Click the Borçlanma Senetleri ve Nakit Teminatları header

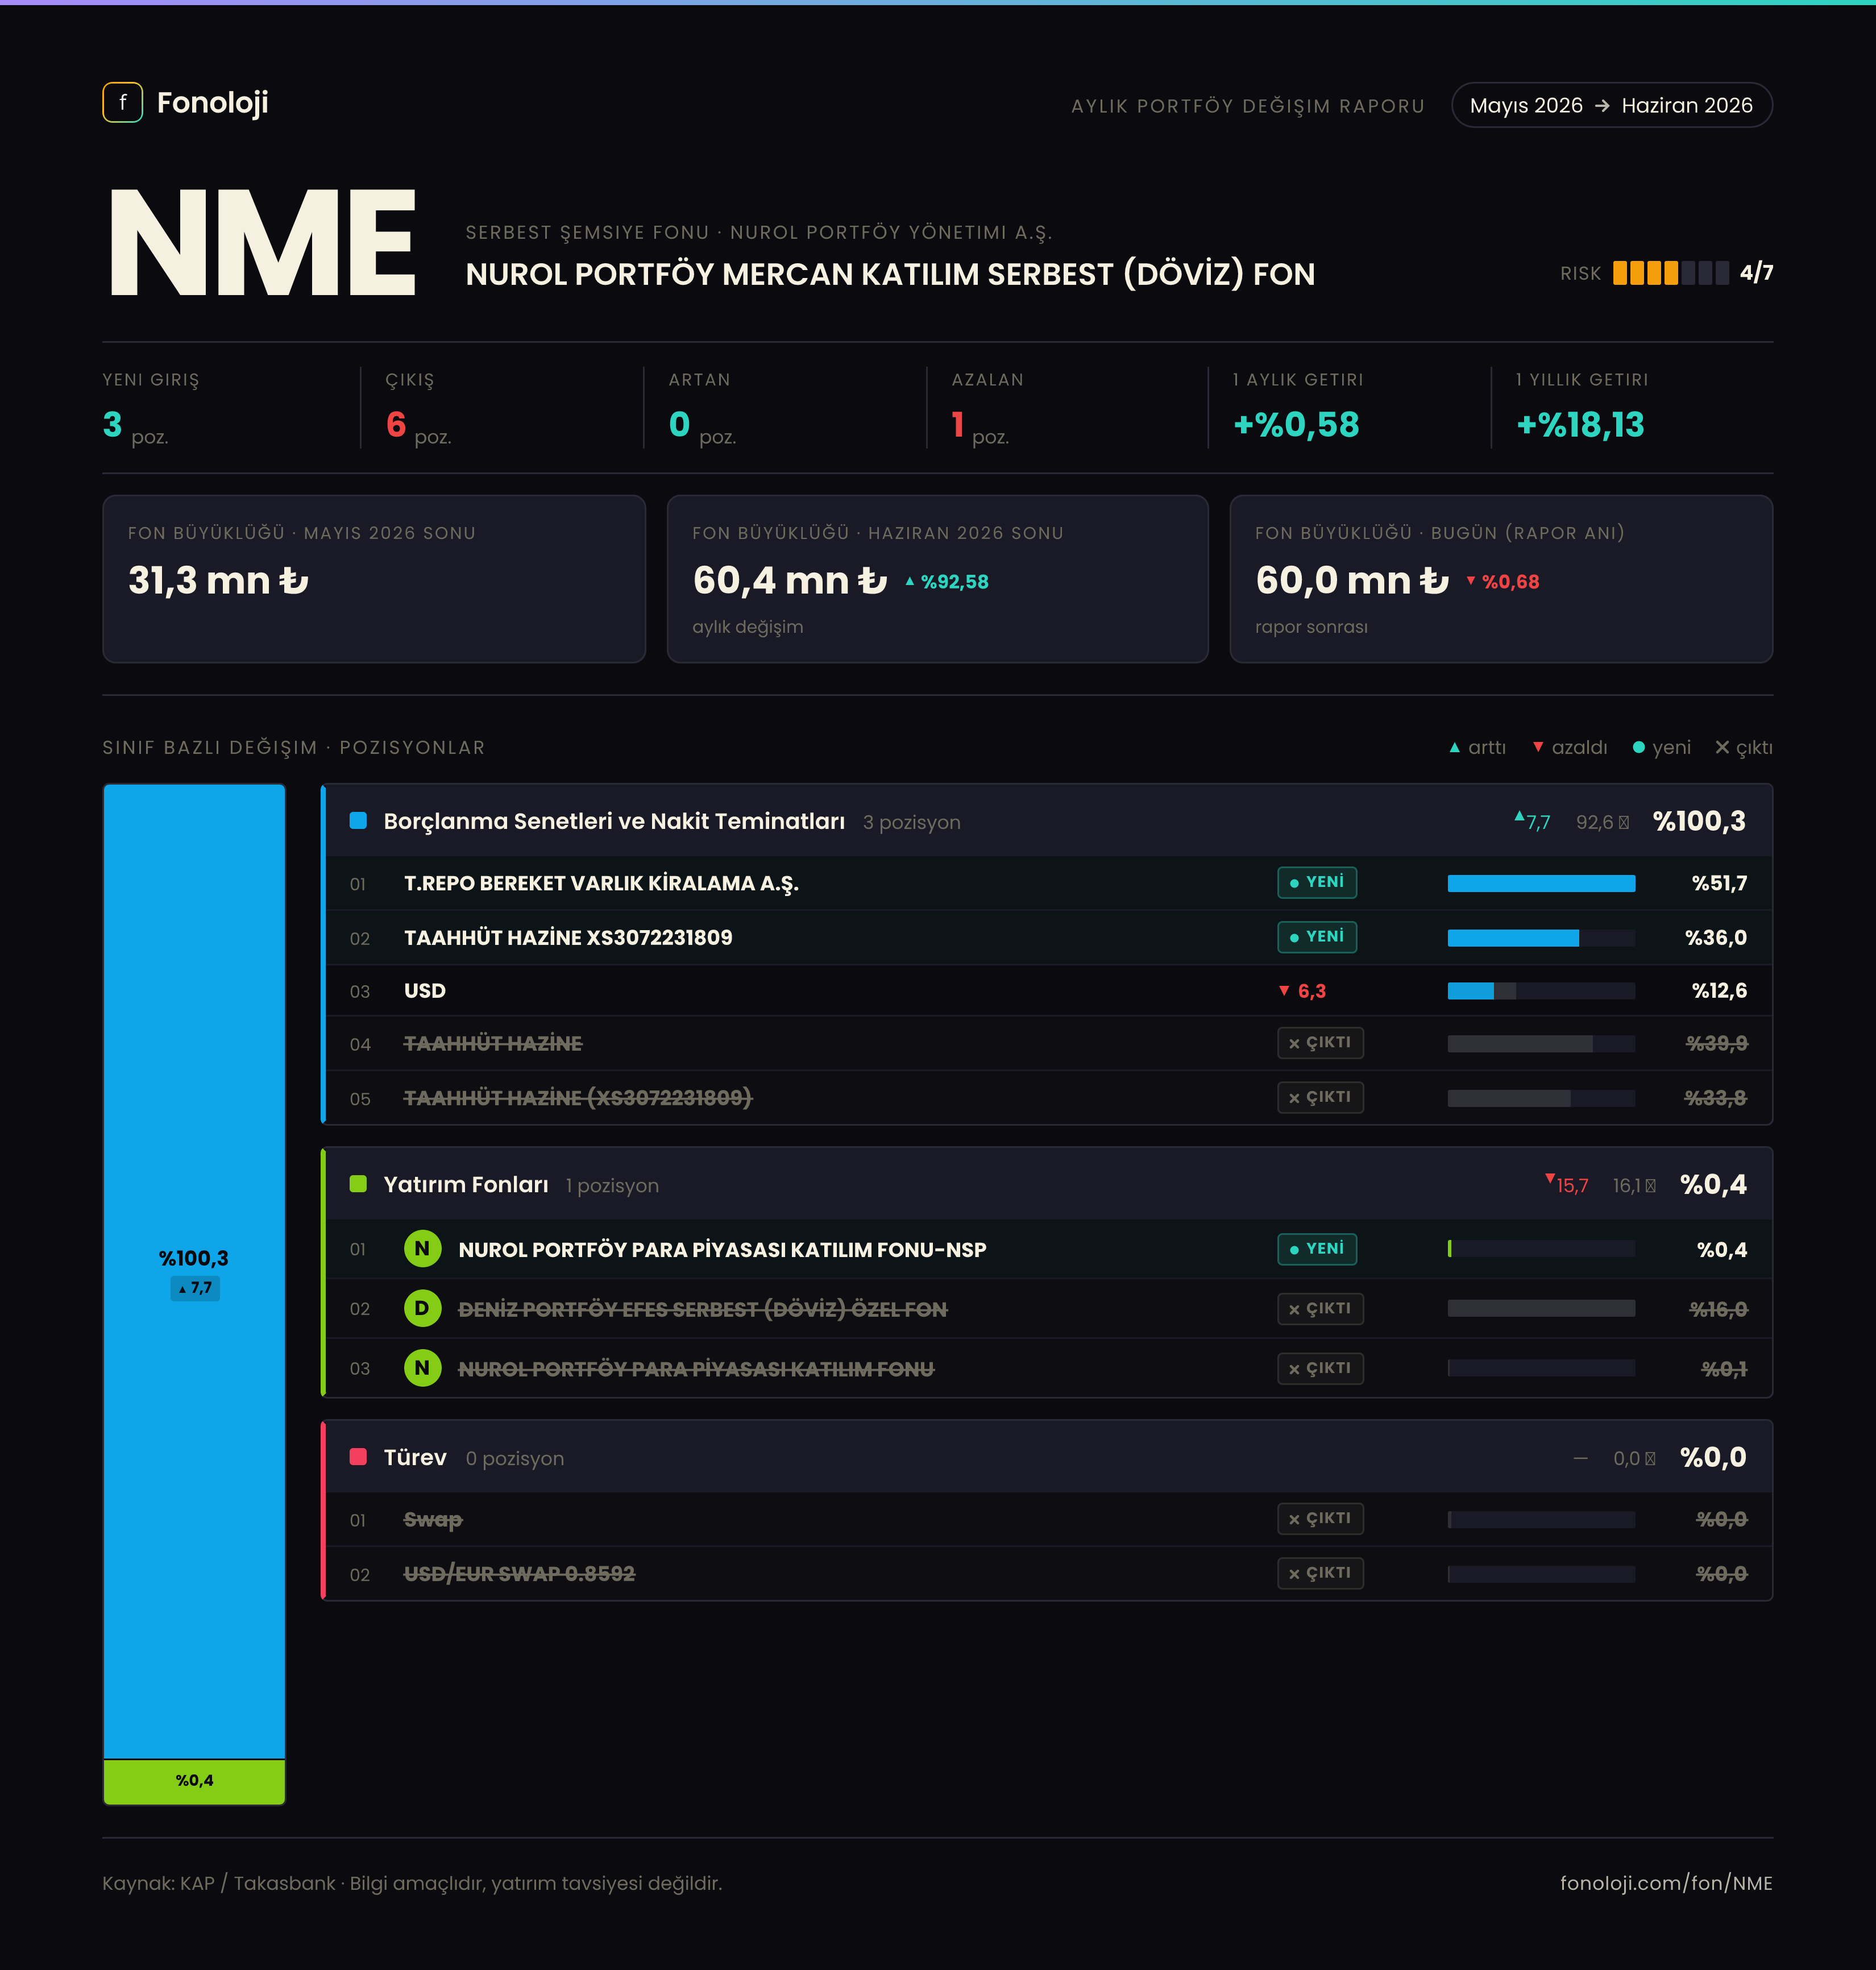coord(1047,821)
